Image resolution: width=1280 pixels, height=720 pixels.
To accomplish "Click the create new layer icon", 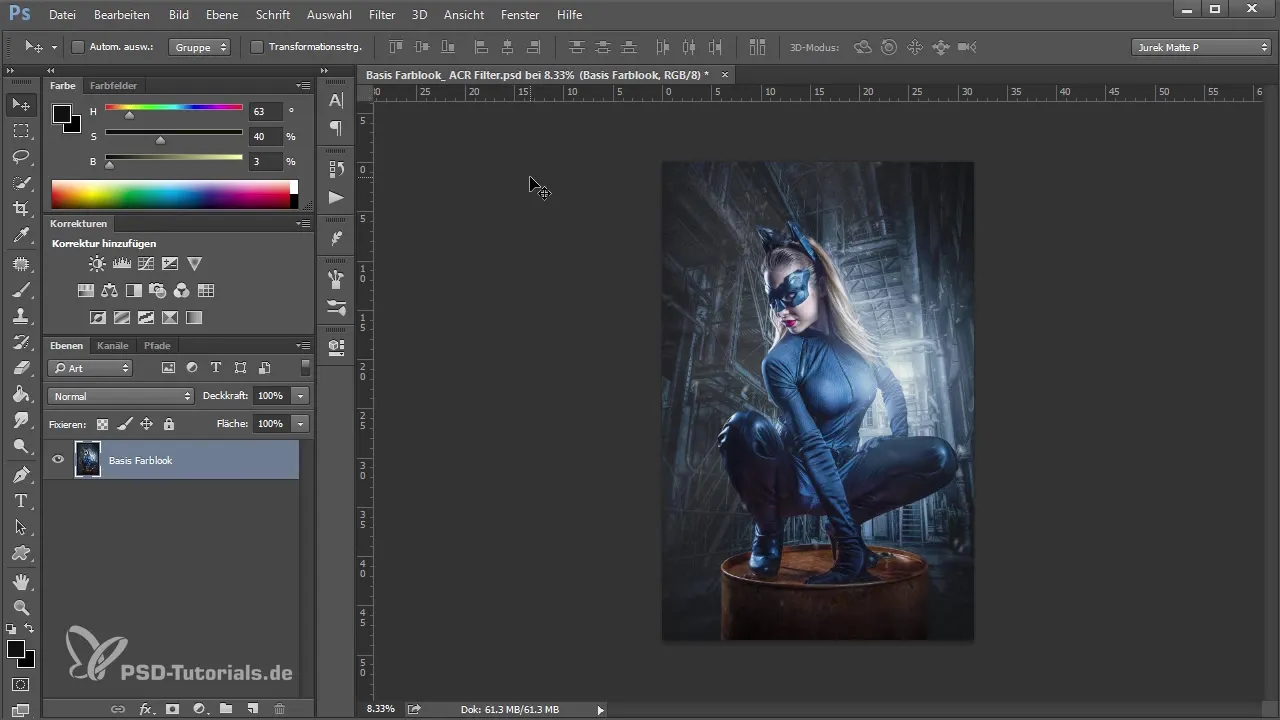I will tap(253, 708).
